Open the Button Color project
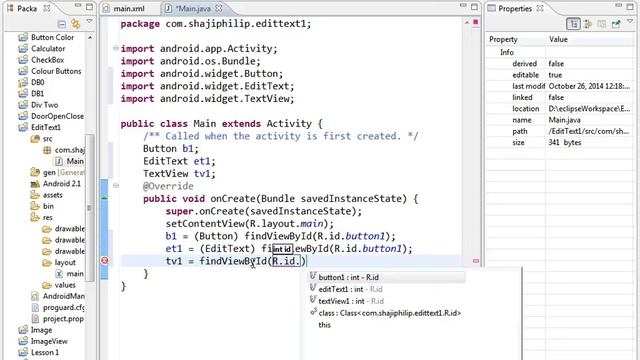The width and height of the screenshot is (640, 360). tap(52, 37)
